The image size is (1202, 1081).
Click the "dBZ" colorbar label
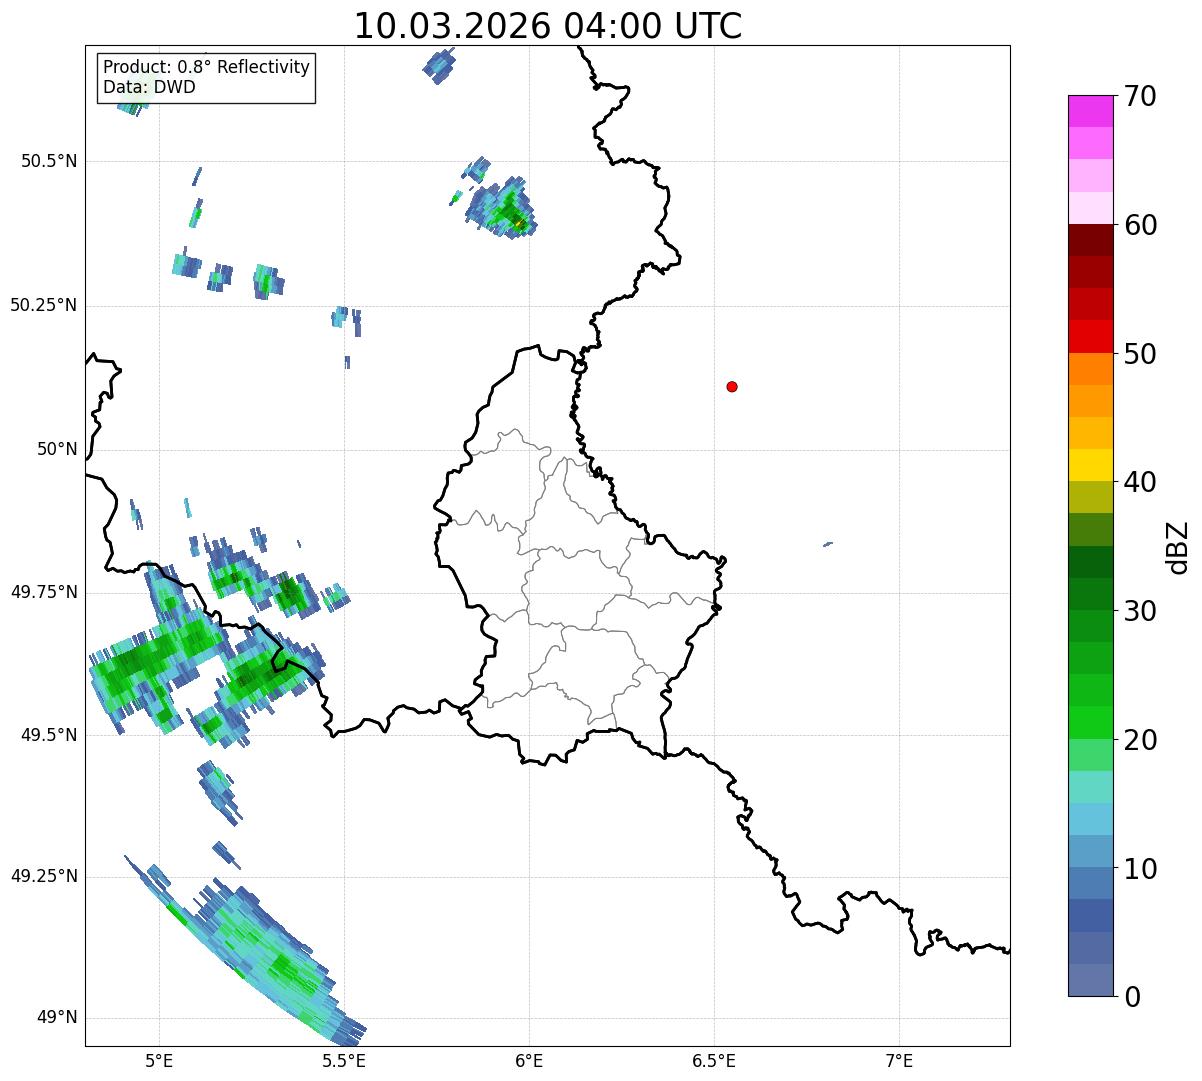[1178, 547]
